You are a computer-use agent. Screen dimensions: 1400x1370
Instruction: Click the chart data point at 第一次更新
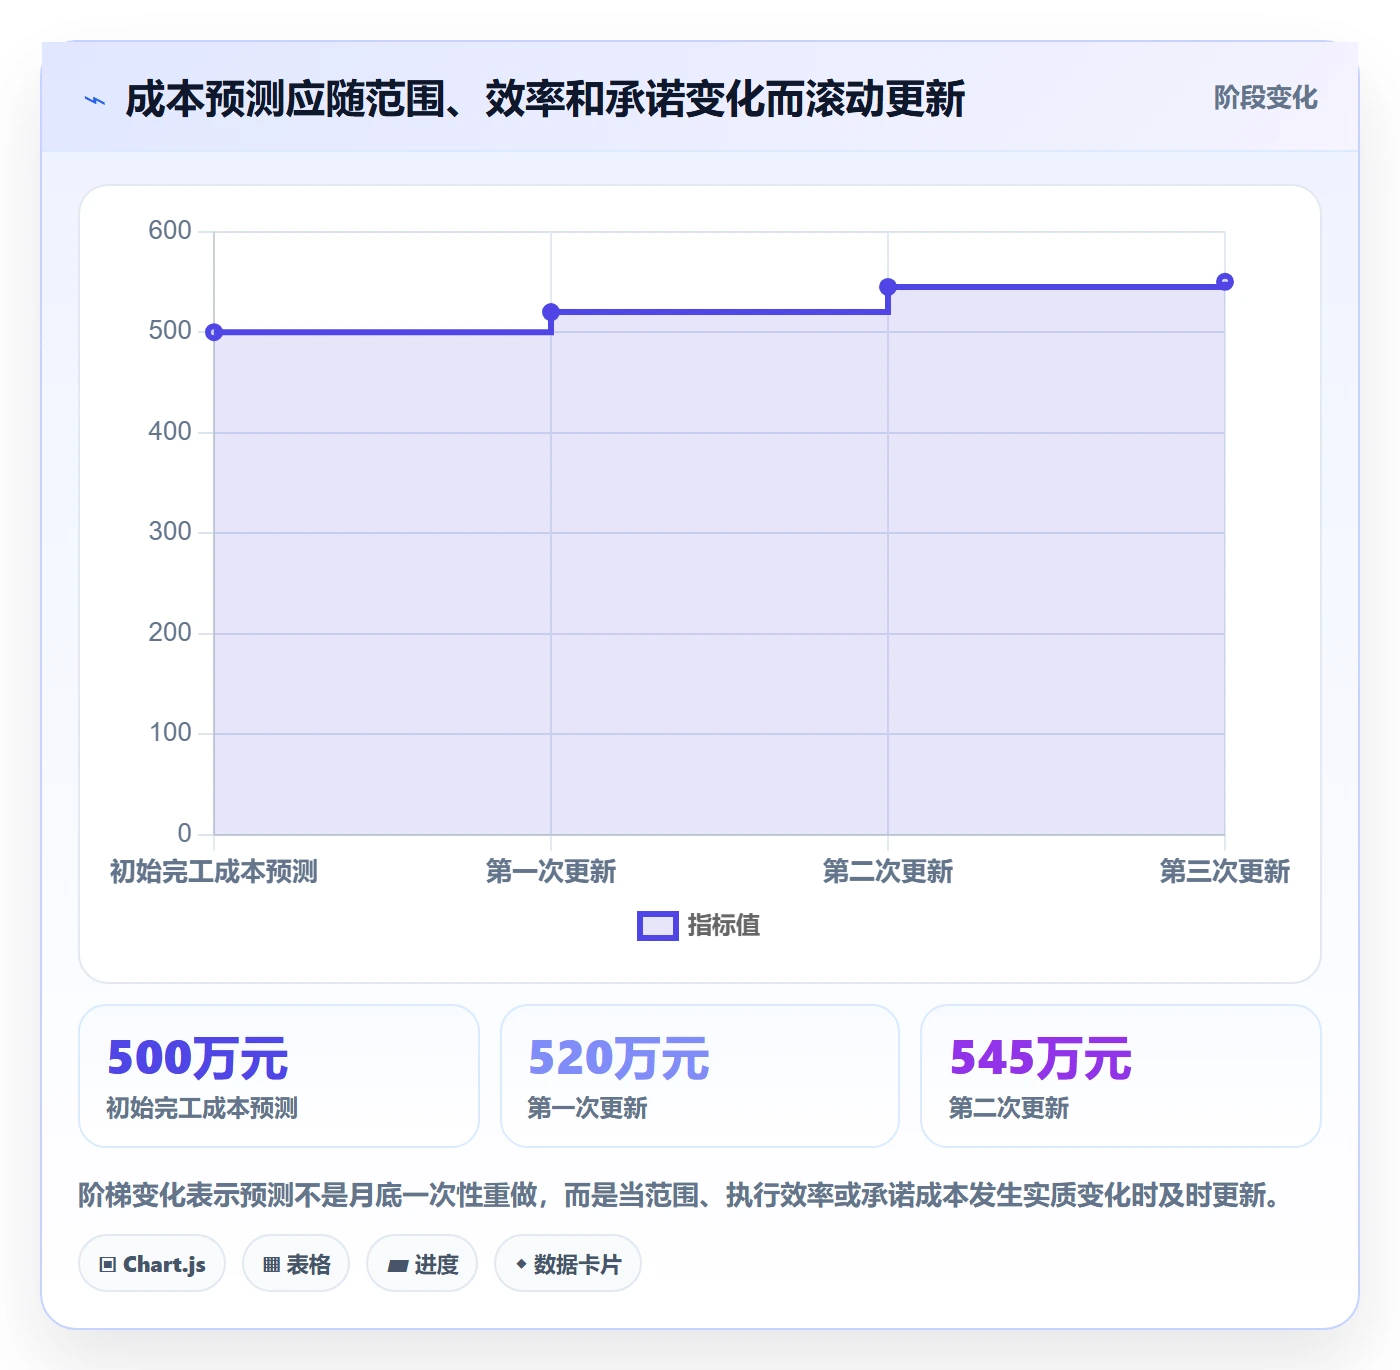point(551,312)
